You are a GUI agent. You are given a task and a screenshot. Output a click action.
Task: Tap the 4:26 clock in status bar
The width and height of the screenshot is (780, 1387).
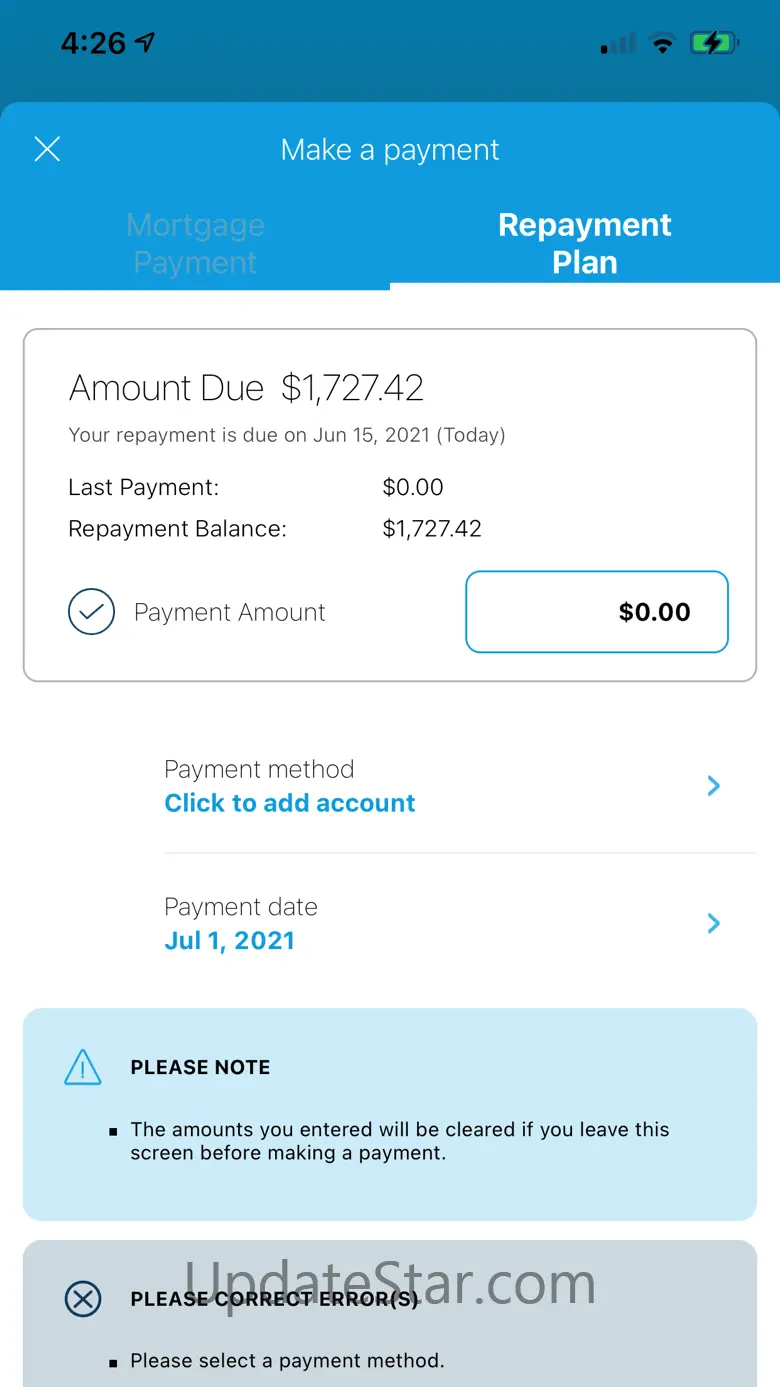(x=92, y=43)
